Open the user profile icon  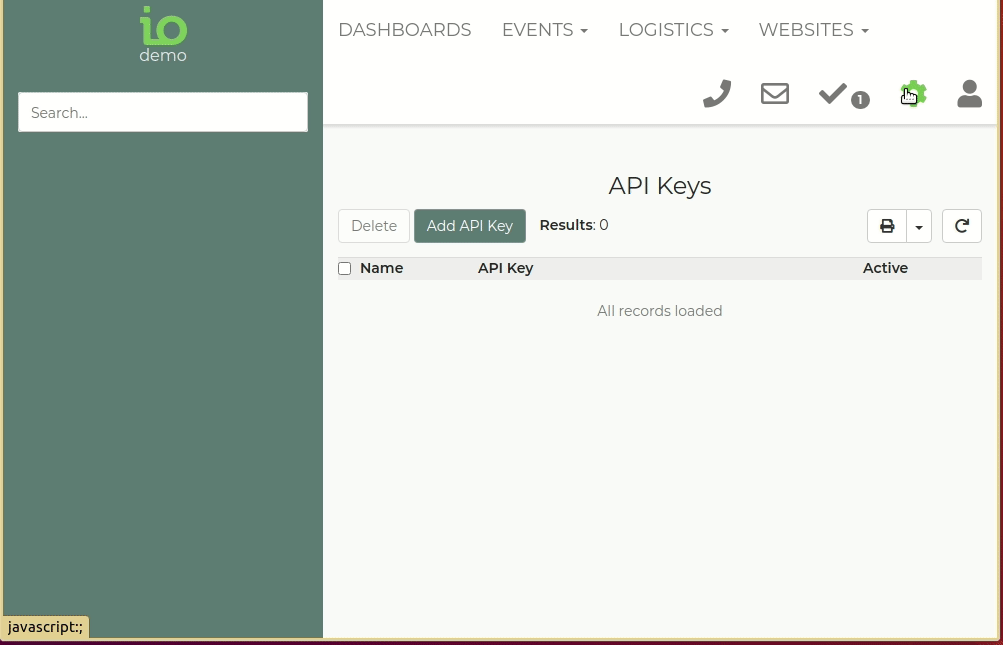[968, 93]
